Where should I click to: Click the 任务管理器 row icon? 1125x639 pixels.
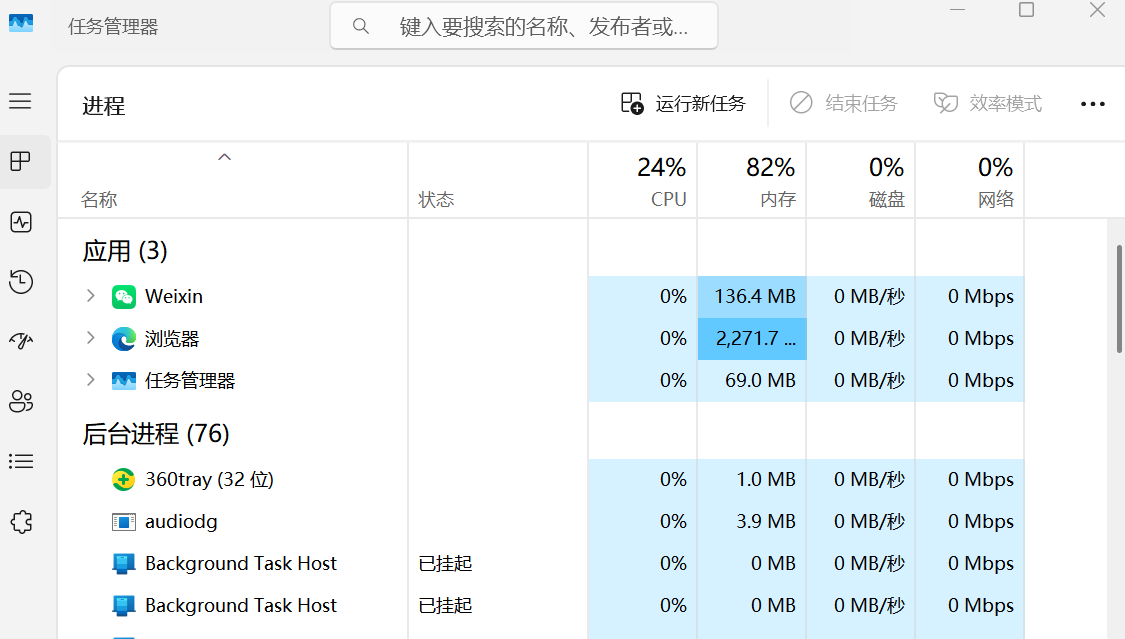pos(123,381)
